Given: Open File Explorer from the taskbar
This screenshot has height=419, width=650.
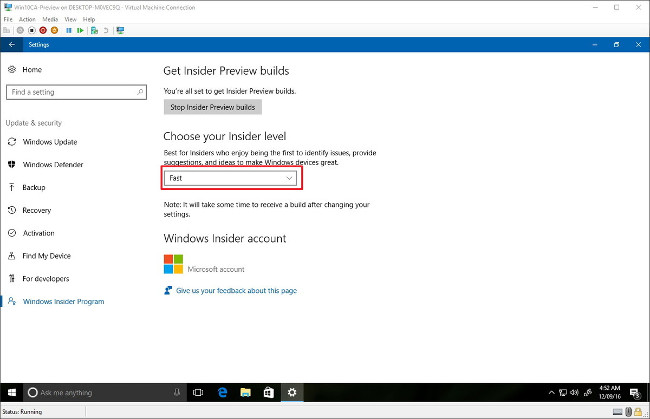Looking at the screenshot, I should [245, 392].
